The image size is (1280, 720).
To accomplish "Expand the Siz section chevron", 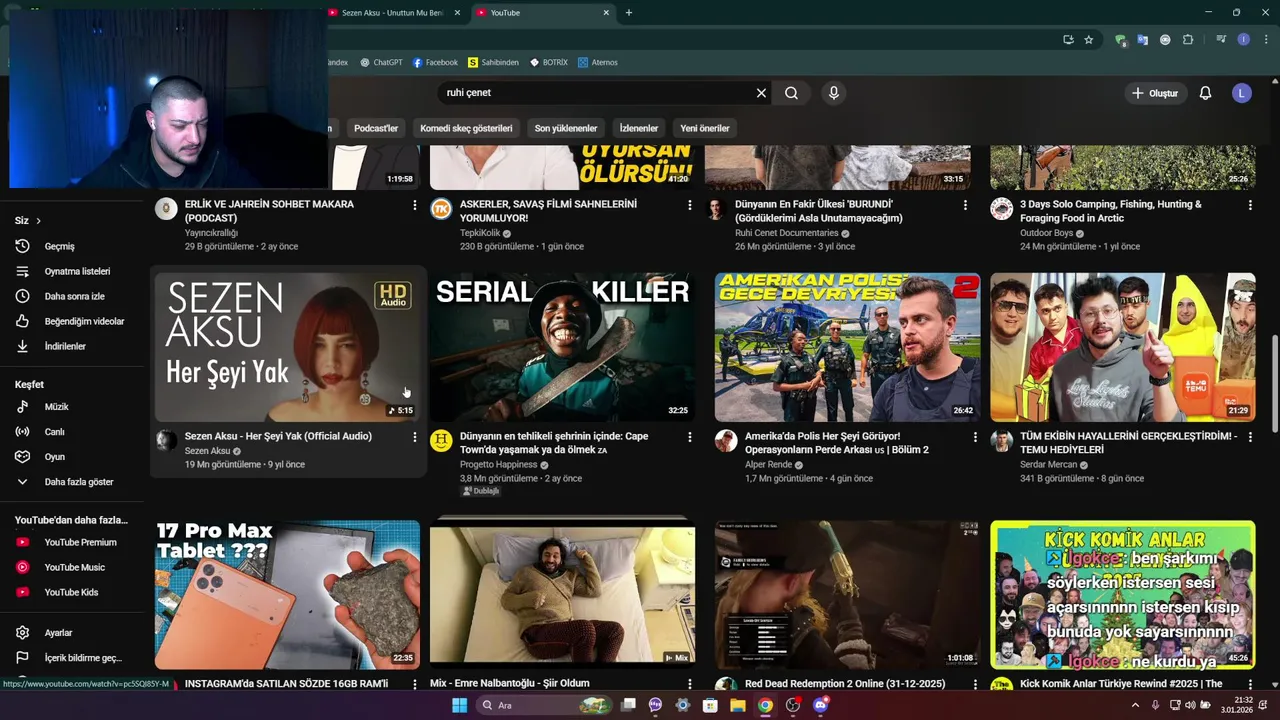I will tap(38, 220).
